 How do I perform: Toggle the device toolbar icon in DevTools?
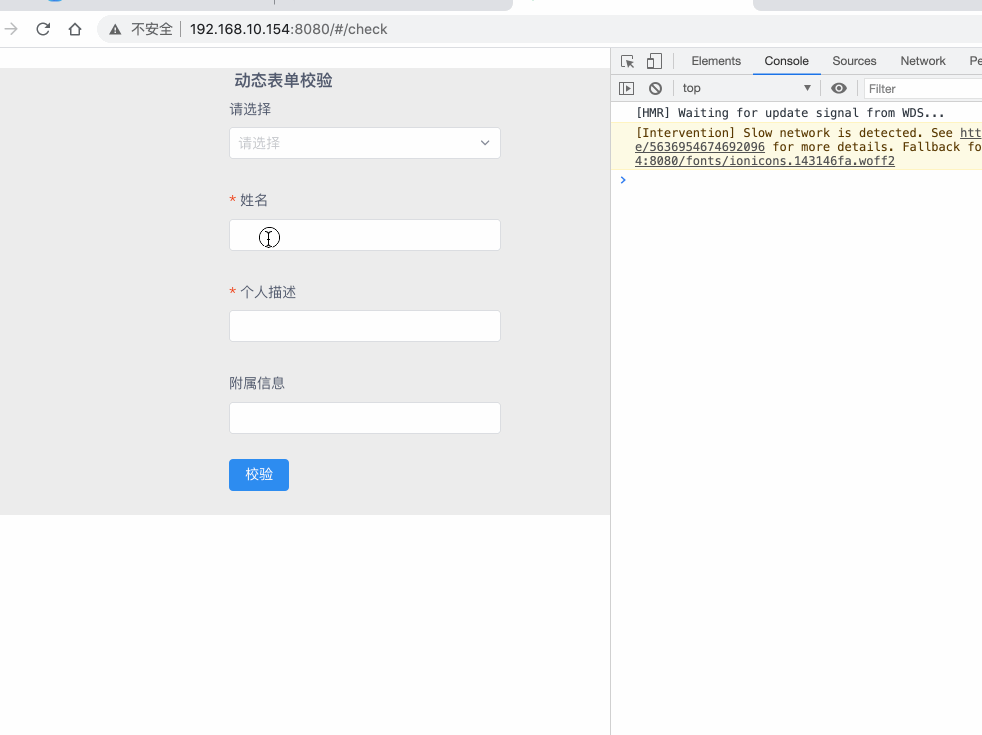654,61
